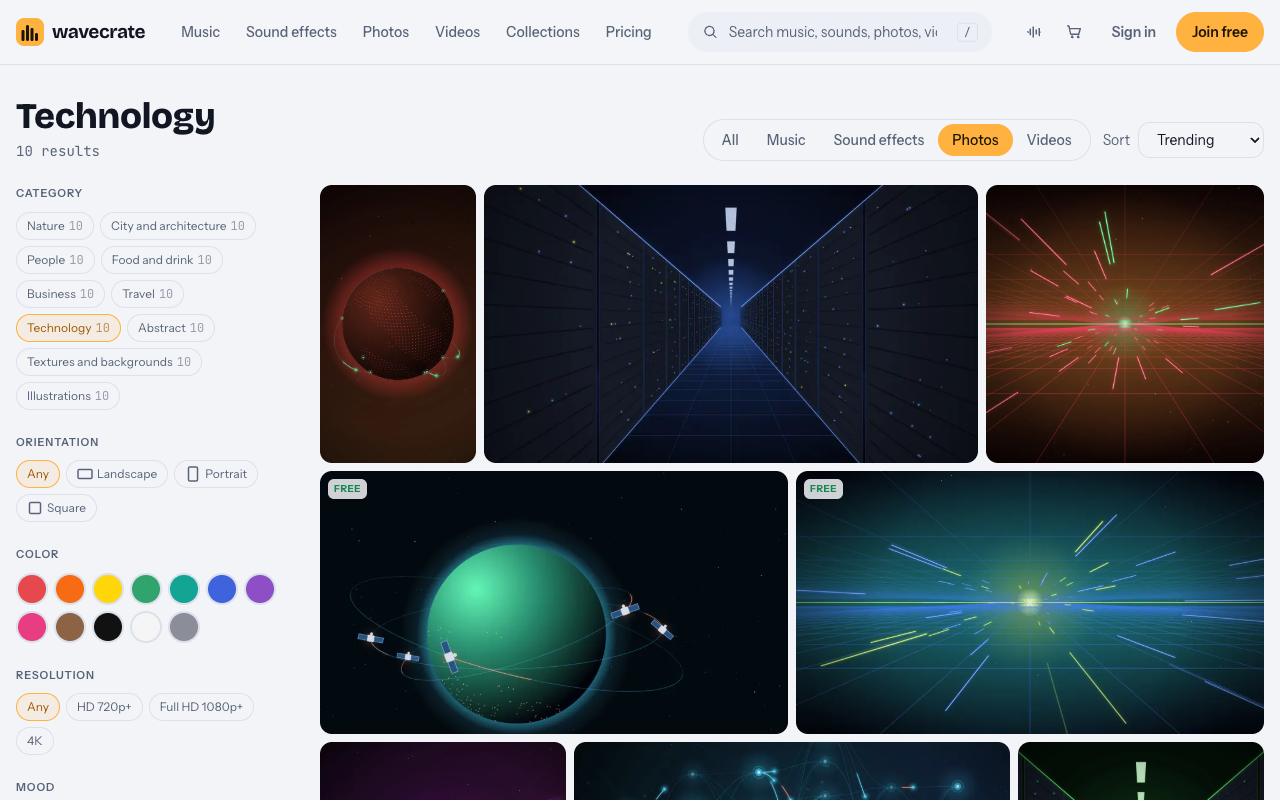Screen dimensions: 1280x800
Task: Go to Collections in the navigation
Action: (543, 32)
